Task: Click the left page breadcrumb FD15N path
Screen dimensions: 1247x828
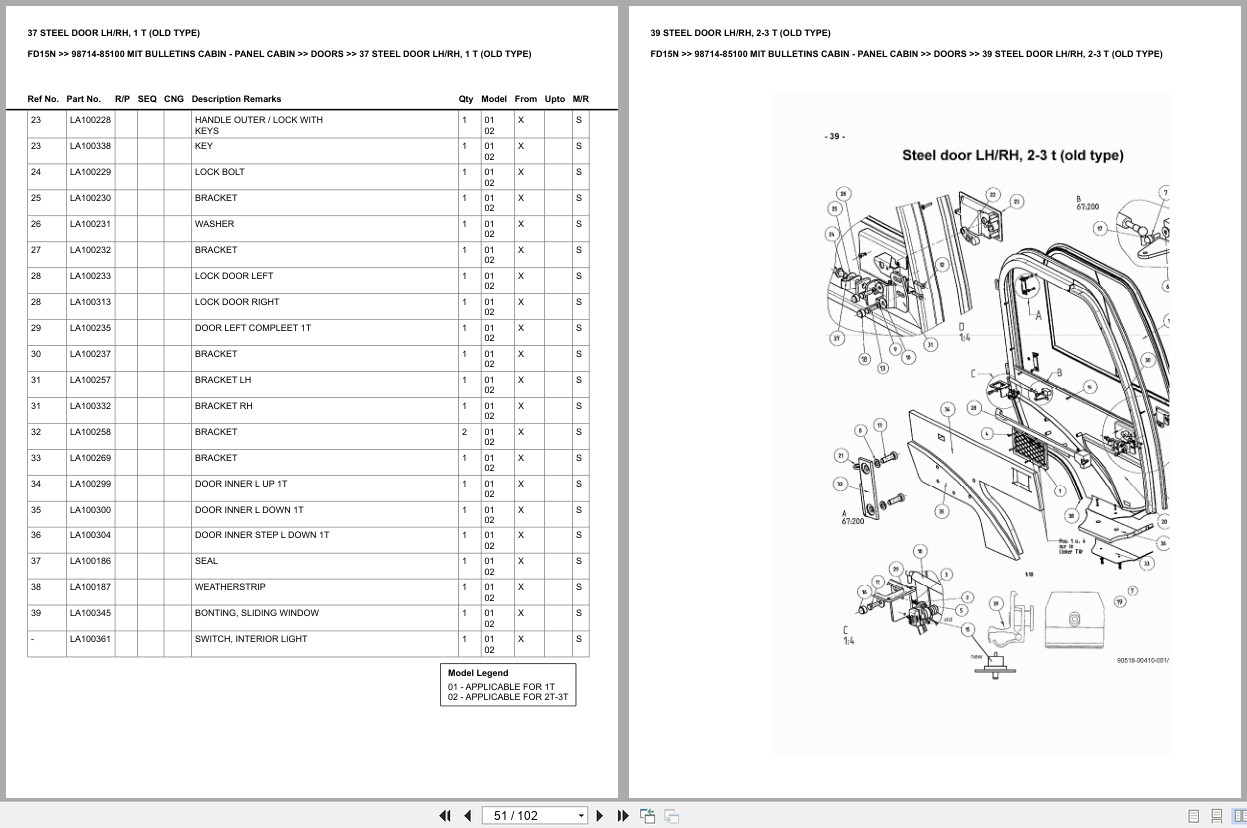Action: (279, 54)
